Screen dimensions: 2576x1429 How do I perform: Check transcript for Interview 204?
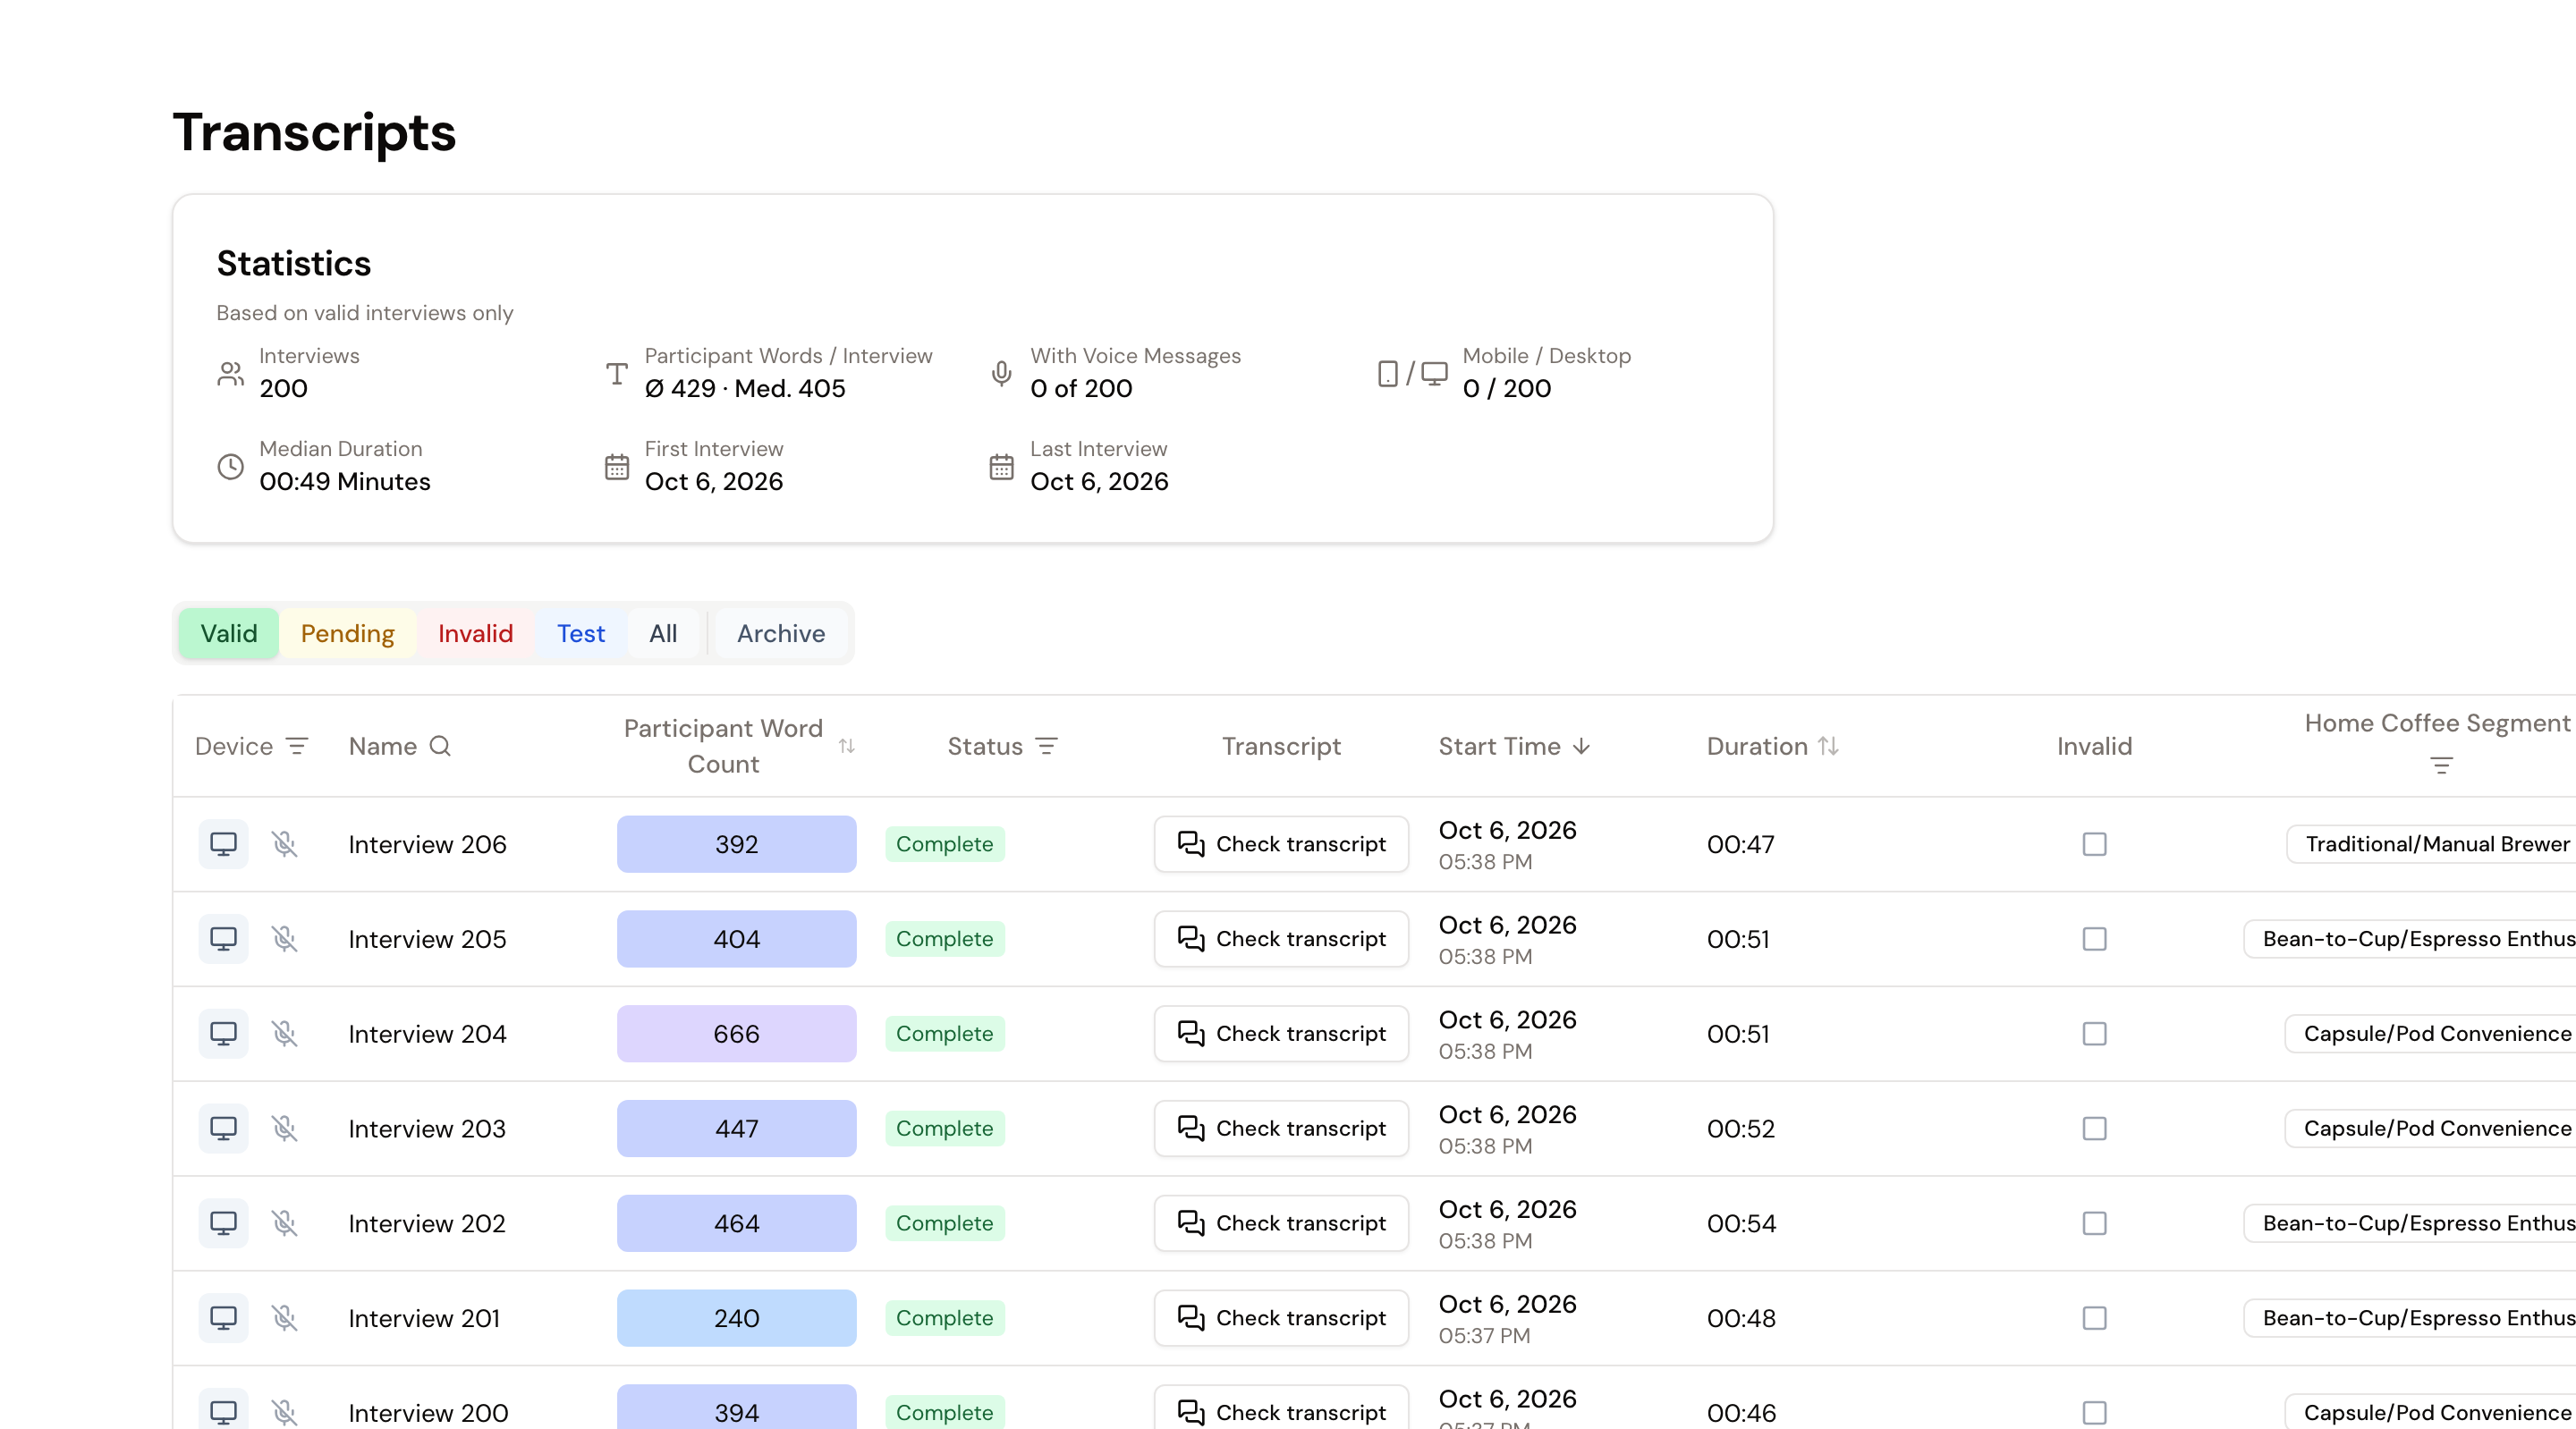tap(1281, 1033)
